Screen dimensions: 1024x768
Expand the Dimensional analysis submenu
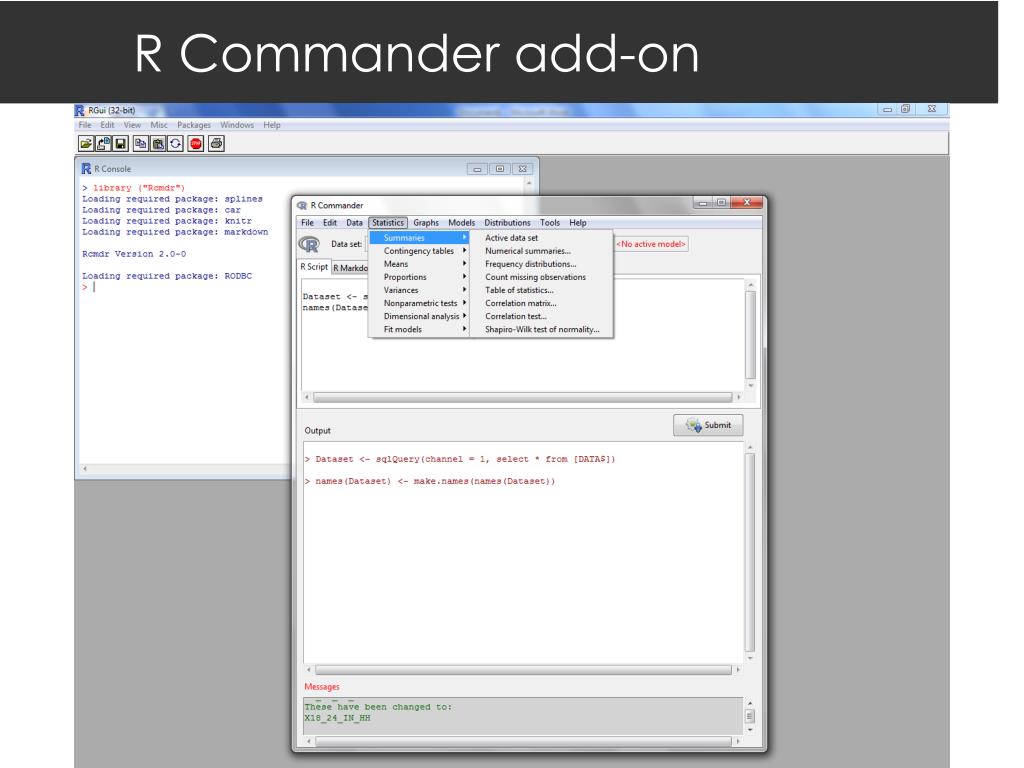pyautogui.click(x=419, y=316)
